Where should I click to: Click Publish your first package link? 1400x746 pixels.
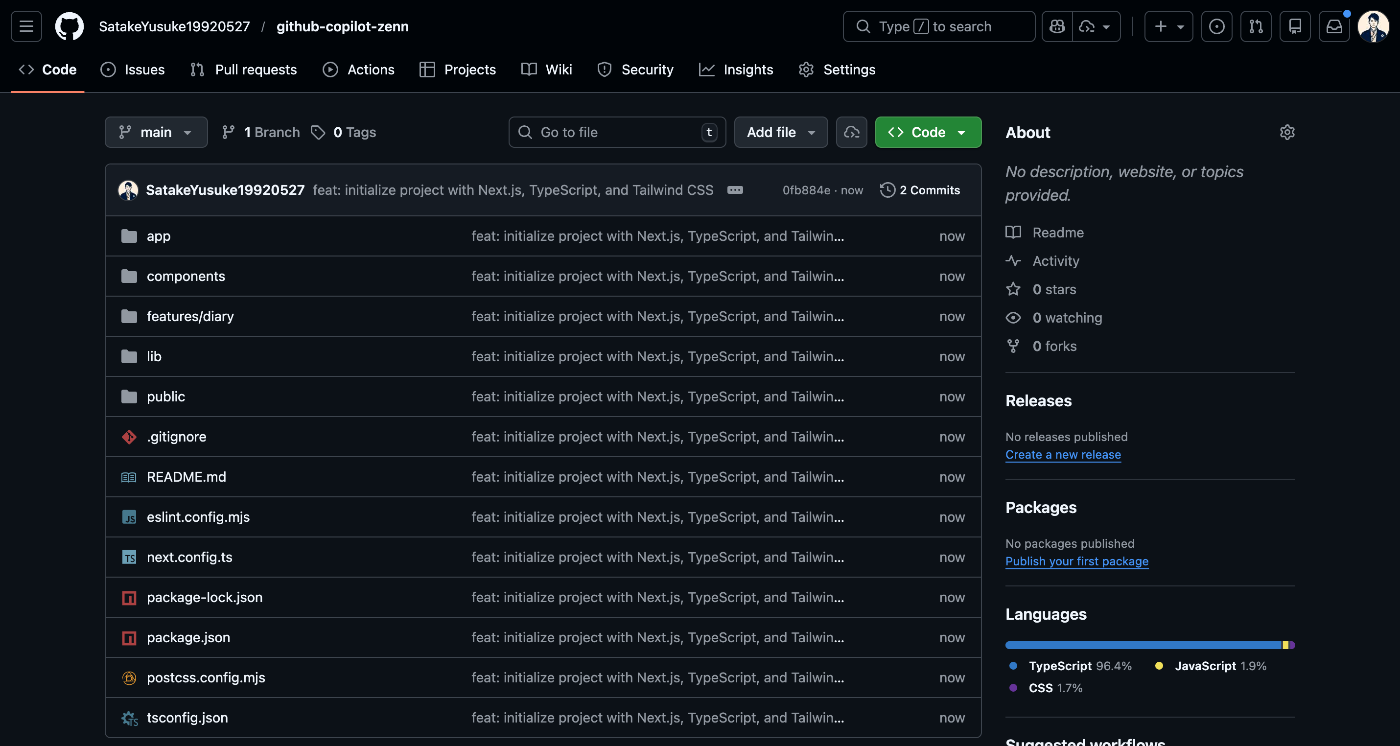1077,562
